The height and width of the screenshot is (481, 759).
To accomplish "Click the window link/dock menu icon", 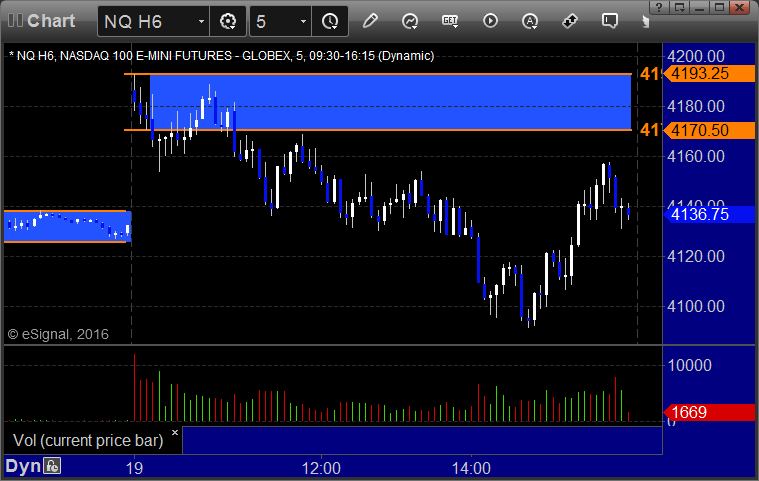I will 679,7.
